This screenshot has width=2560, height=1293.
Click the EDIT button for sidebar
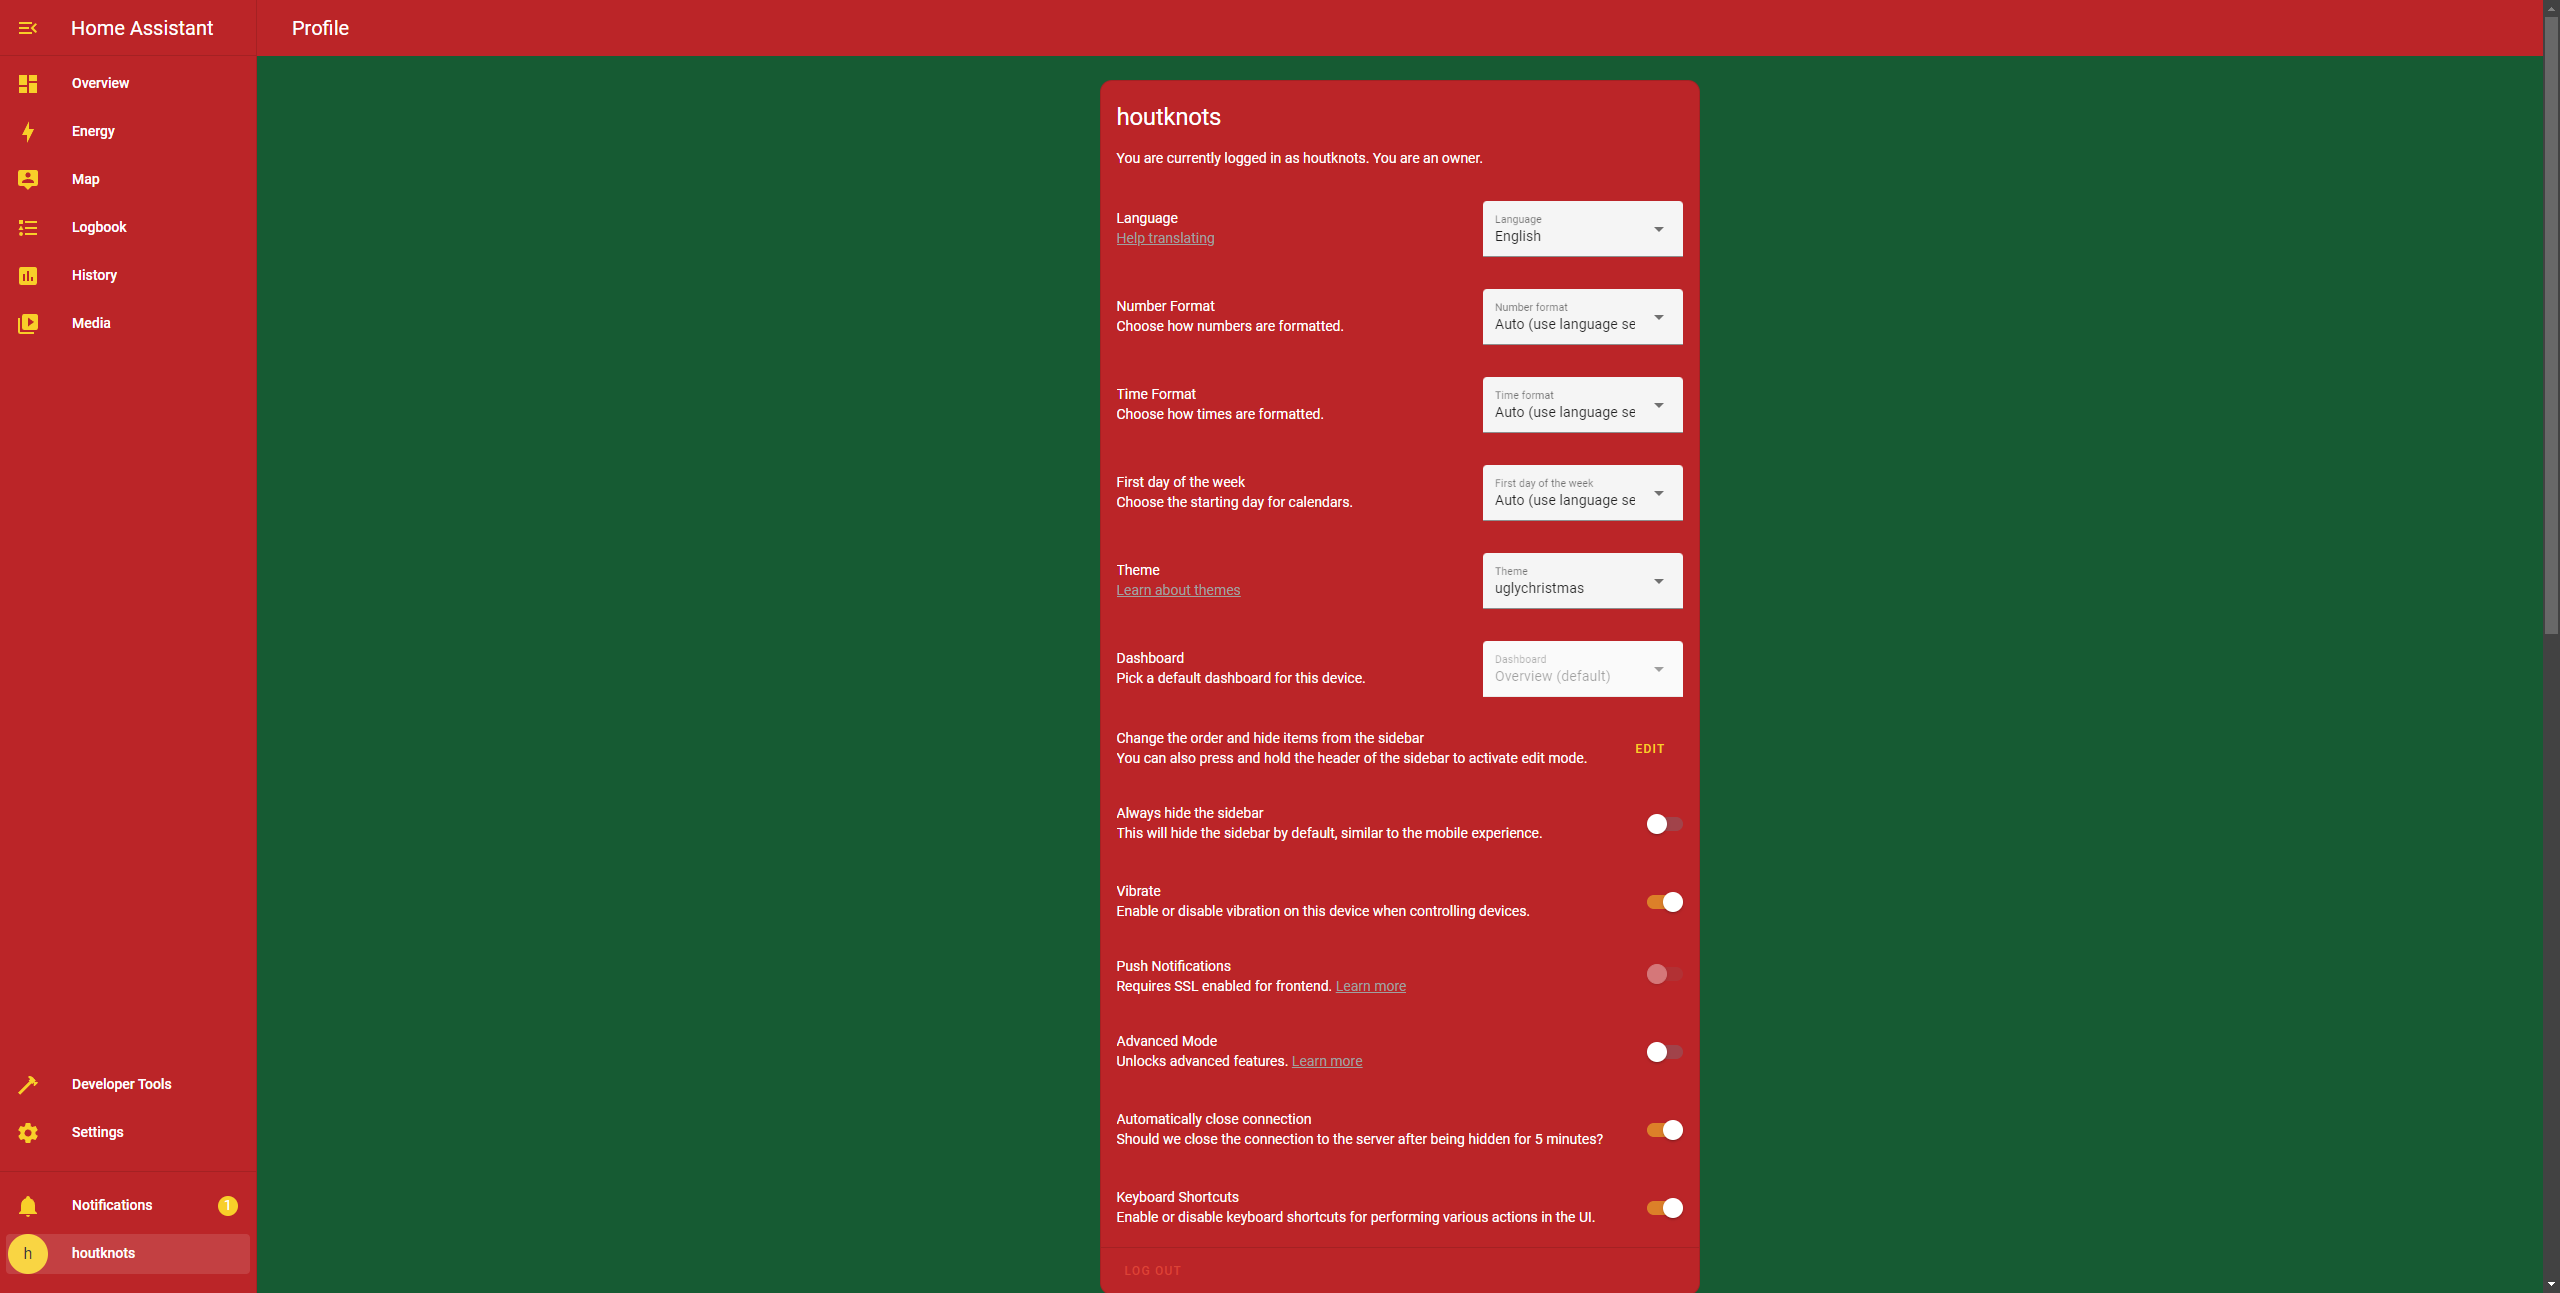1648,747
